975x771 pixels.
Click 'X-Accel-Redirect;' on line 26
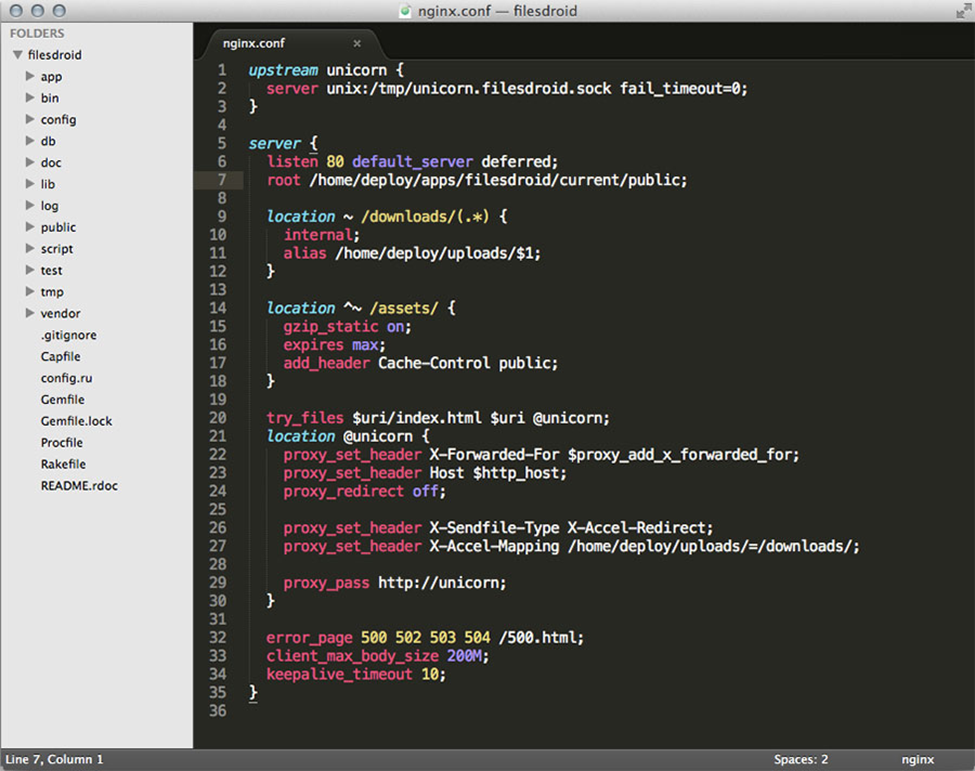pyautogui.click(x=640, y=528)
